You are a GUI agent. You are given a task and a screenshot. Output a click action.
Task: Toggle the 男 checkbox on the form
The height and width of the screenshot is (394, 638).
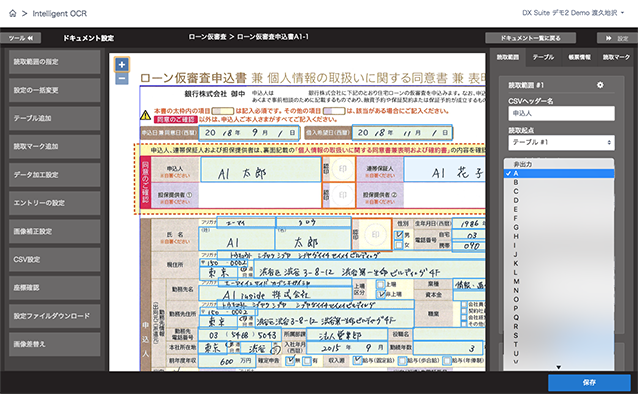(399, 235)
